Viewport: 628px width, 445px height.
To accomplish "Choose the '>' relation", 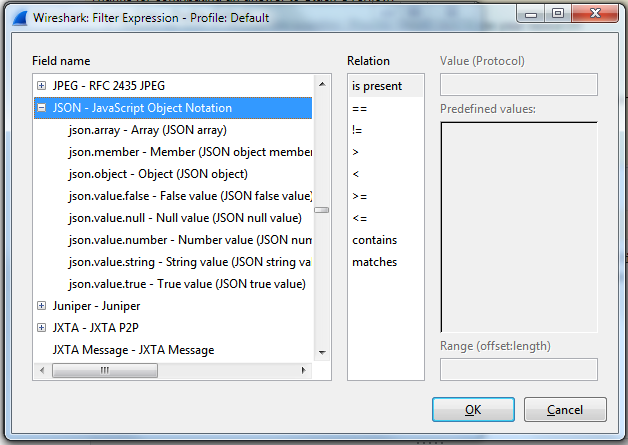I will [386, 152].
